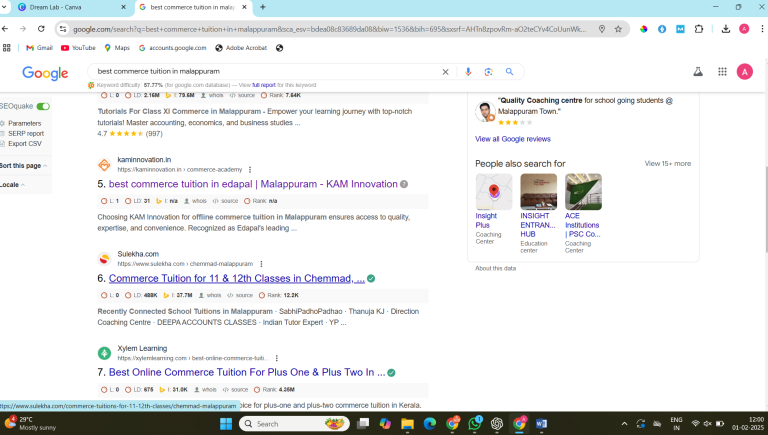The height and width of the screenshot is (435, 768).
Task: Switch to the Dream Lab - Canva tab
Action: click(69, 7)
